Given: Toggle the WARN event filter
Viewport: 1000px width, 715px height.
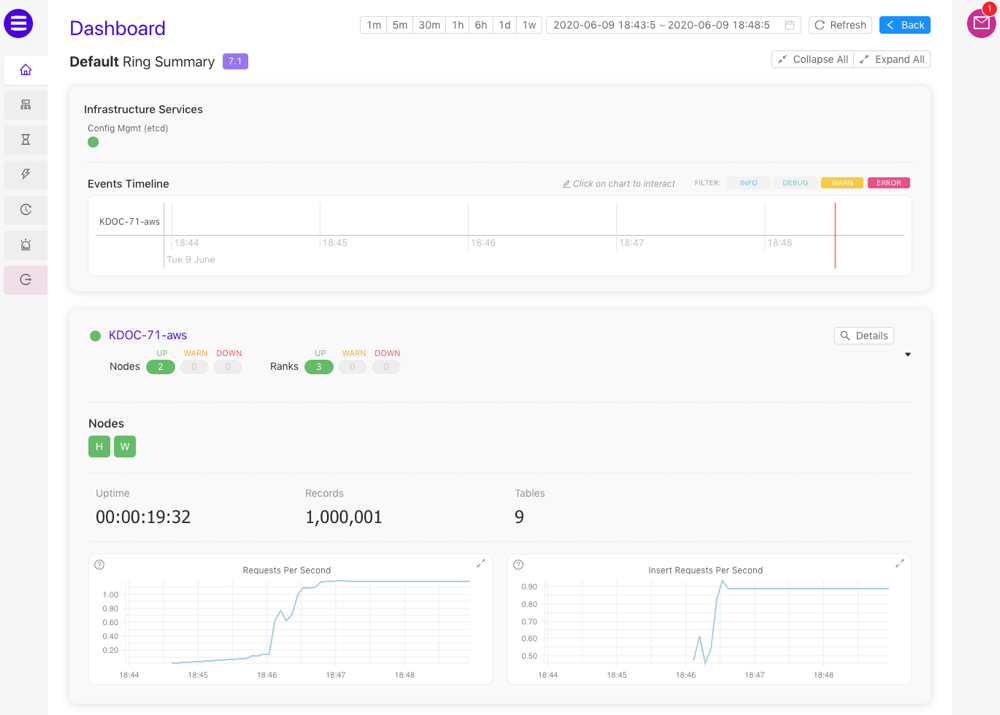Looking at the screenshot, I should click(841, 182).
